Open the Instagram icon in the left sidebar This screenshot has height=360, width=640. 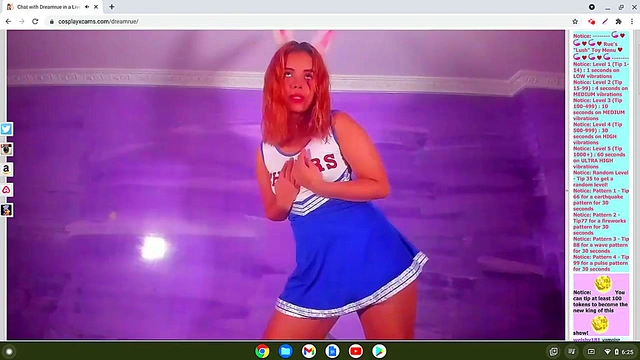6,149
